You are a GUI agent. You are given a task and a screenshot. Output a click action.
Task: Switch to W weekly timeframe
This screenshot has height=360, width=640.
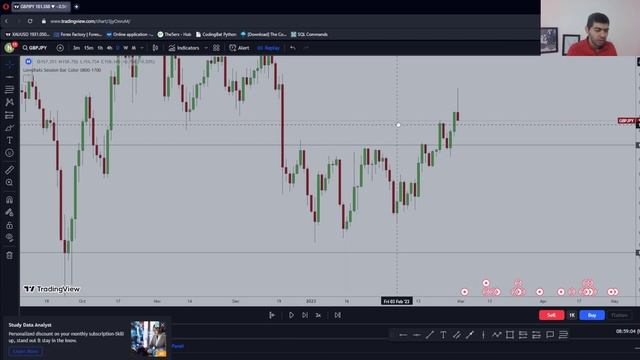pos(126,48)
